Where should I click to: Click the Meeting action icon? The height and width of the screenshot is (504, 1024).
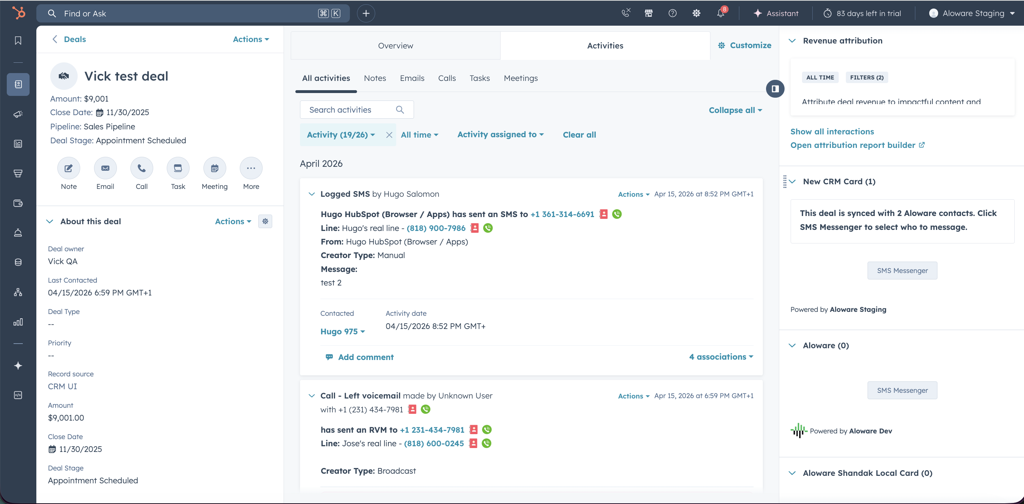tap(214, 168)
